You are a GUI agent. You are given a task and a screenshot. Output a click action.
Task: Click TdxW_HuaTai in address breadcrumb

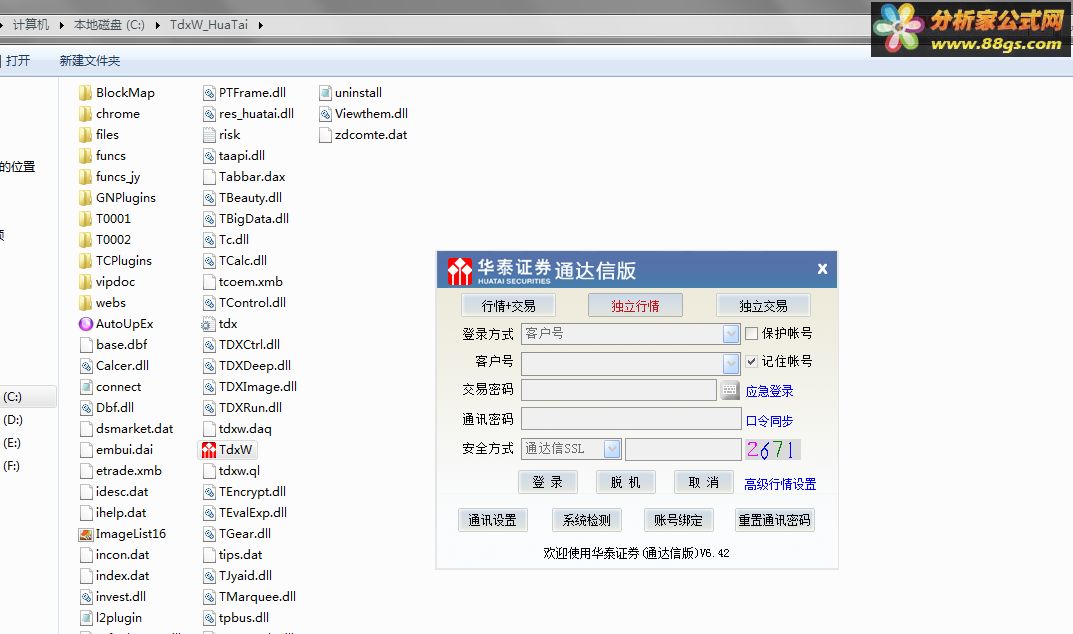coord(209,25)
